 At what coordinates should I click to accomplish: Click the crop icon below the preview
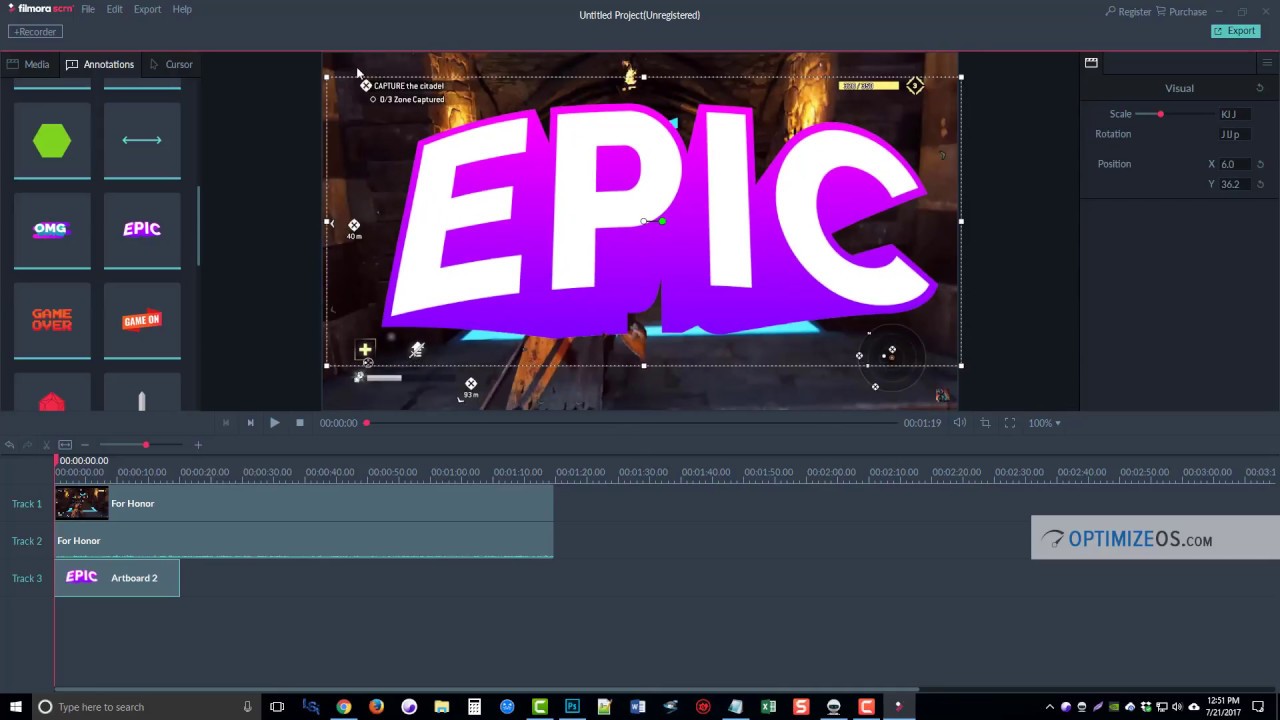coord(985,423)
